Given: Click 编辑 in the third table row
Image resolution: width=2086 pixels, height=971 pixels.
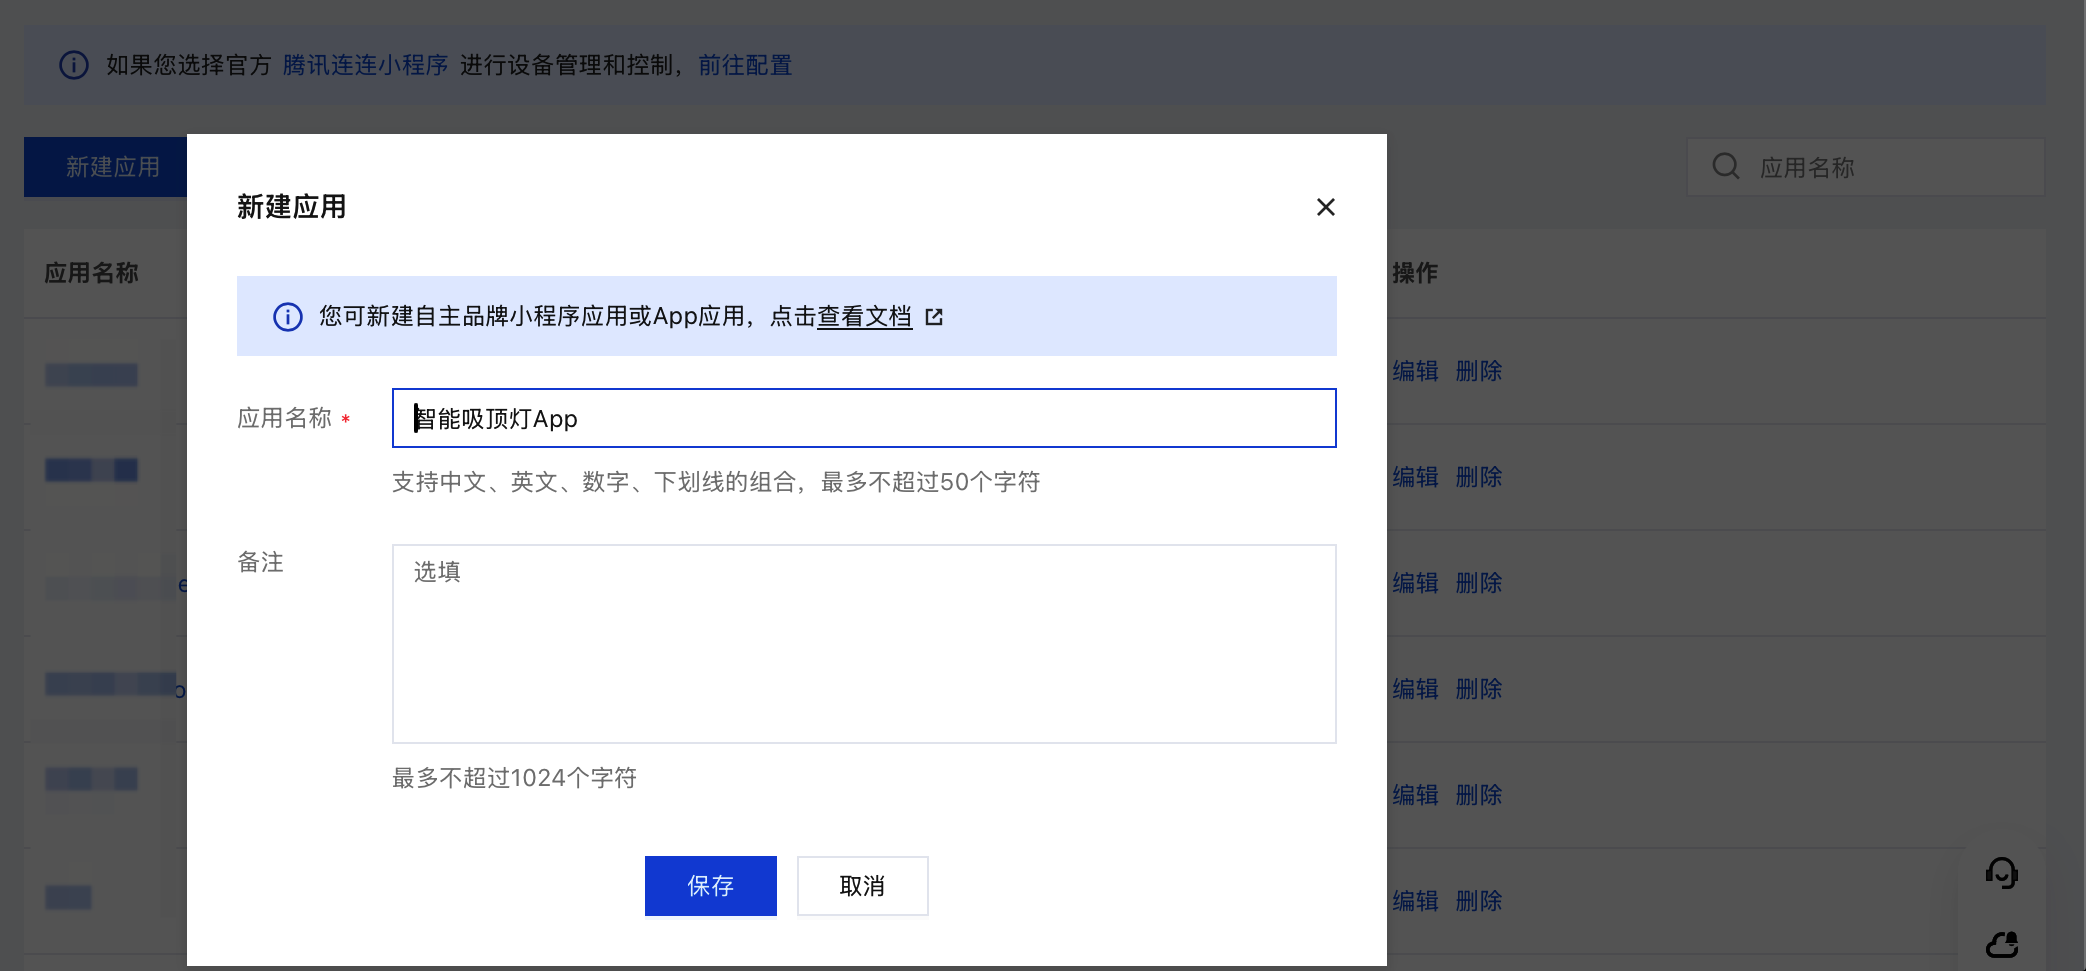Looking at the screenshot, I should tap(1416, 583).
